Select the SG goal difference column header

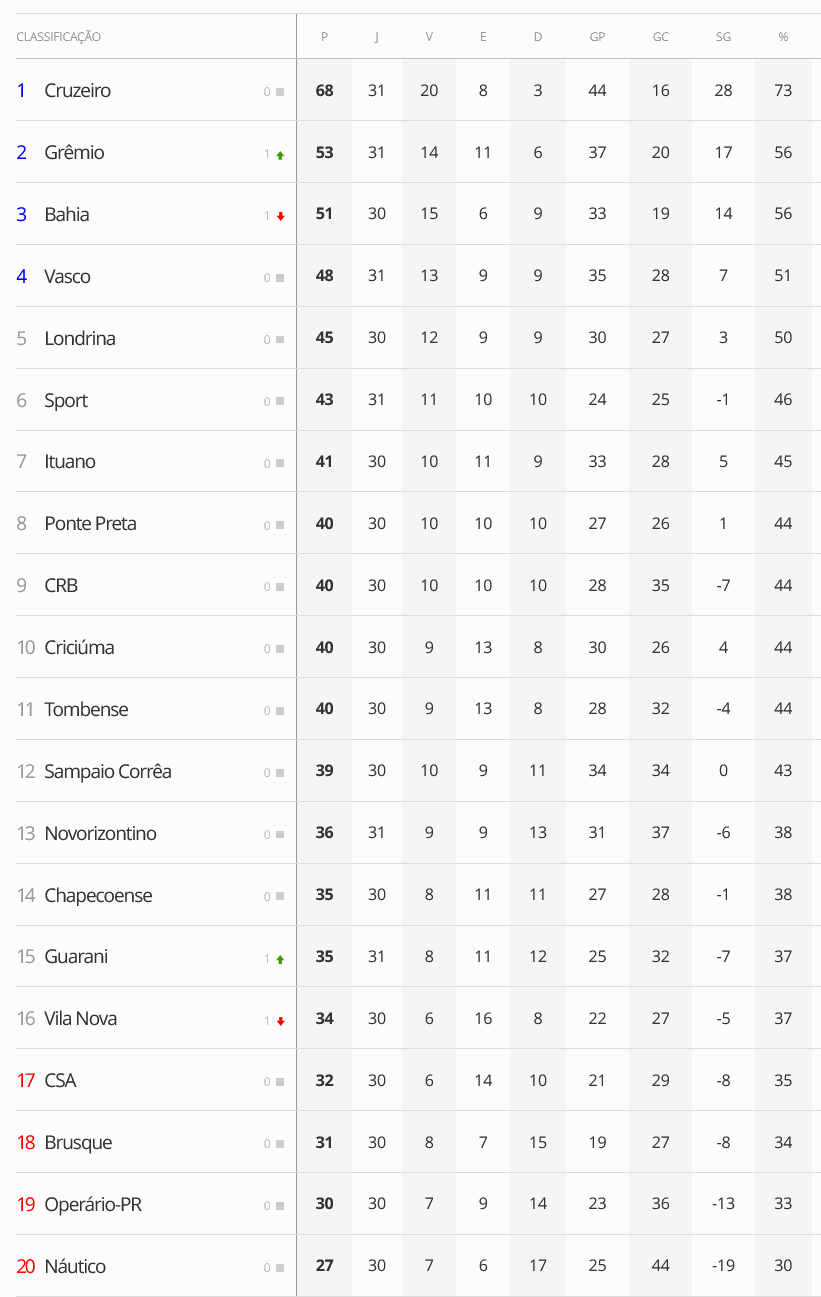(723, 37)
